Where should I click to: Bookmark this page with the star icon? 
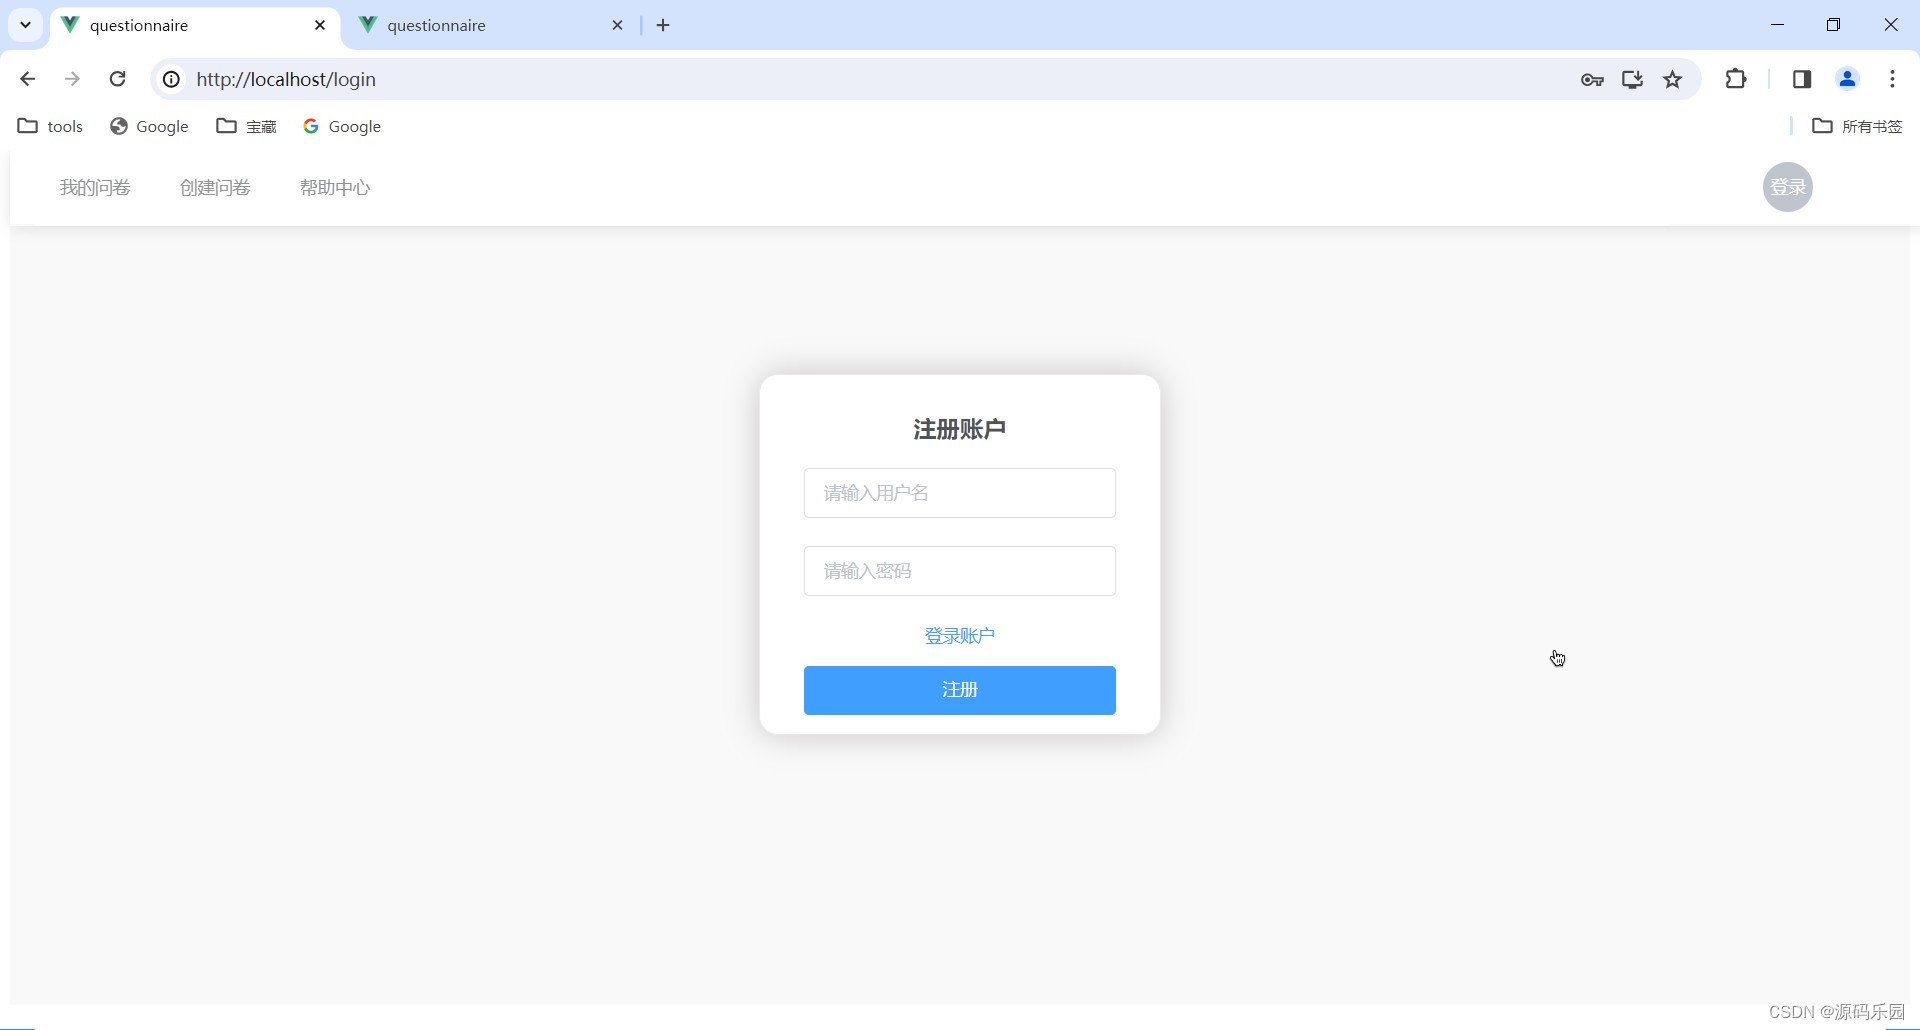coord(1673,79)
